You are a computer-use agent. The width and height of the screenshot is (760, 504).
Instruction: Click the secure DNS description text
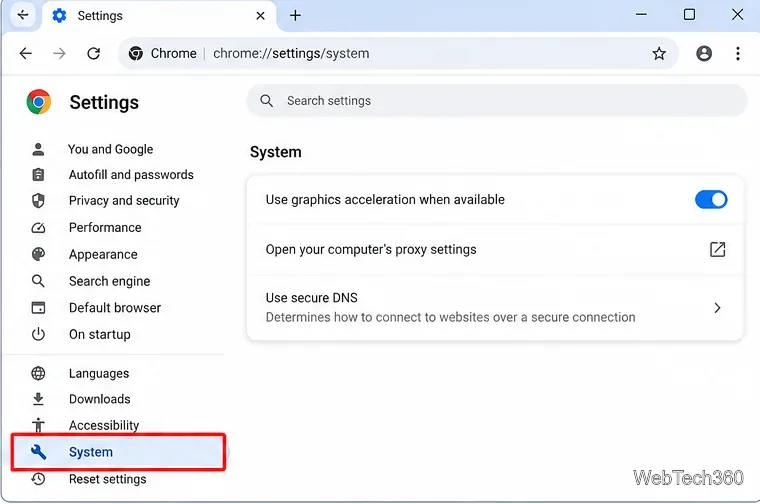tap(450, 317)
